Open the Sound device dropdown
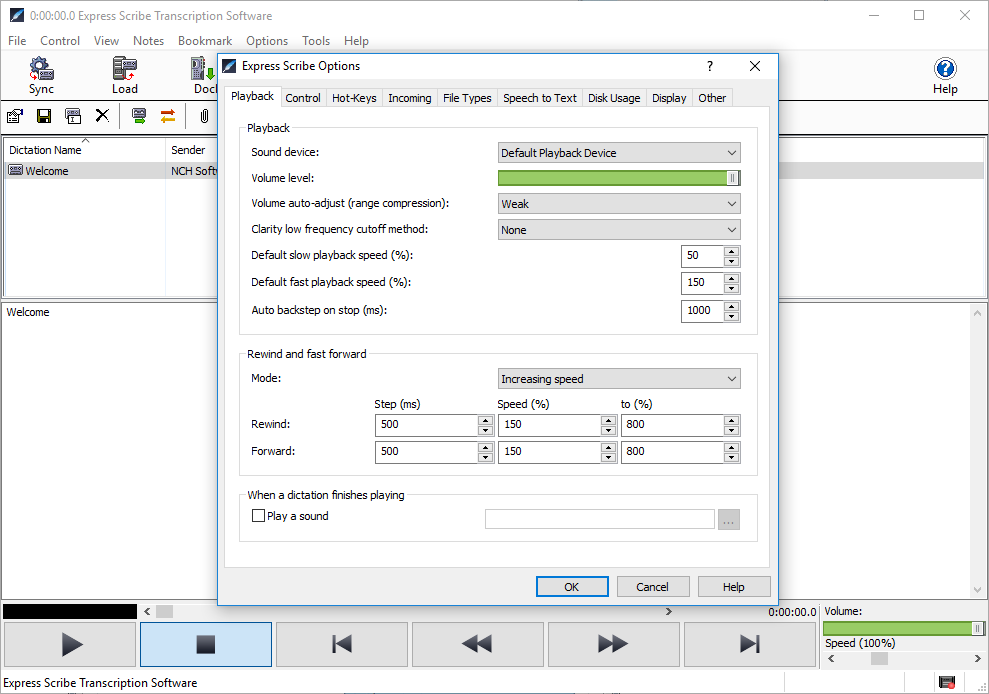Viewport: 989px width, 694px height. (618, 152)
